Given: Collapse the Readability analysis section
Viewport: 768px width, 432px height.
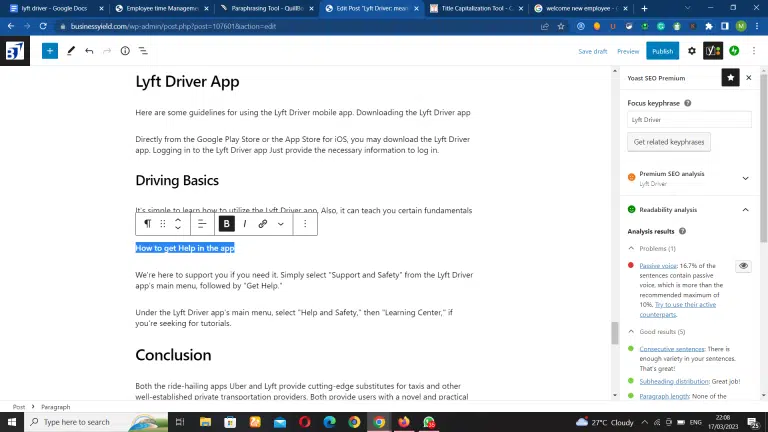Looking at the screenshot, I should [745, 210].
